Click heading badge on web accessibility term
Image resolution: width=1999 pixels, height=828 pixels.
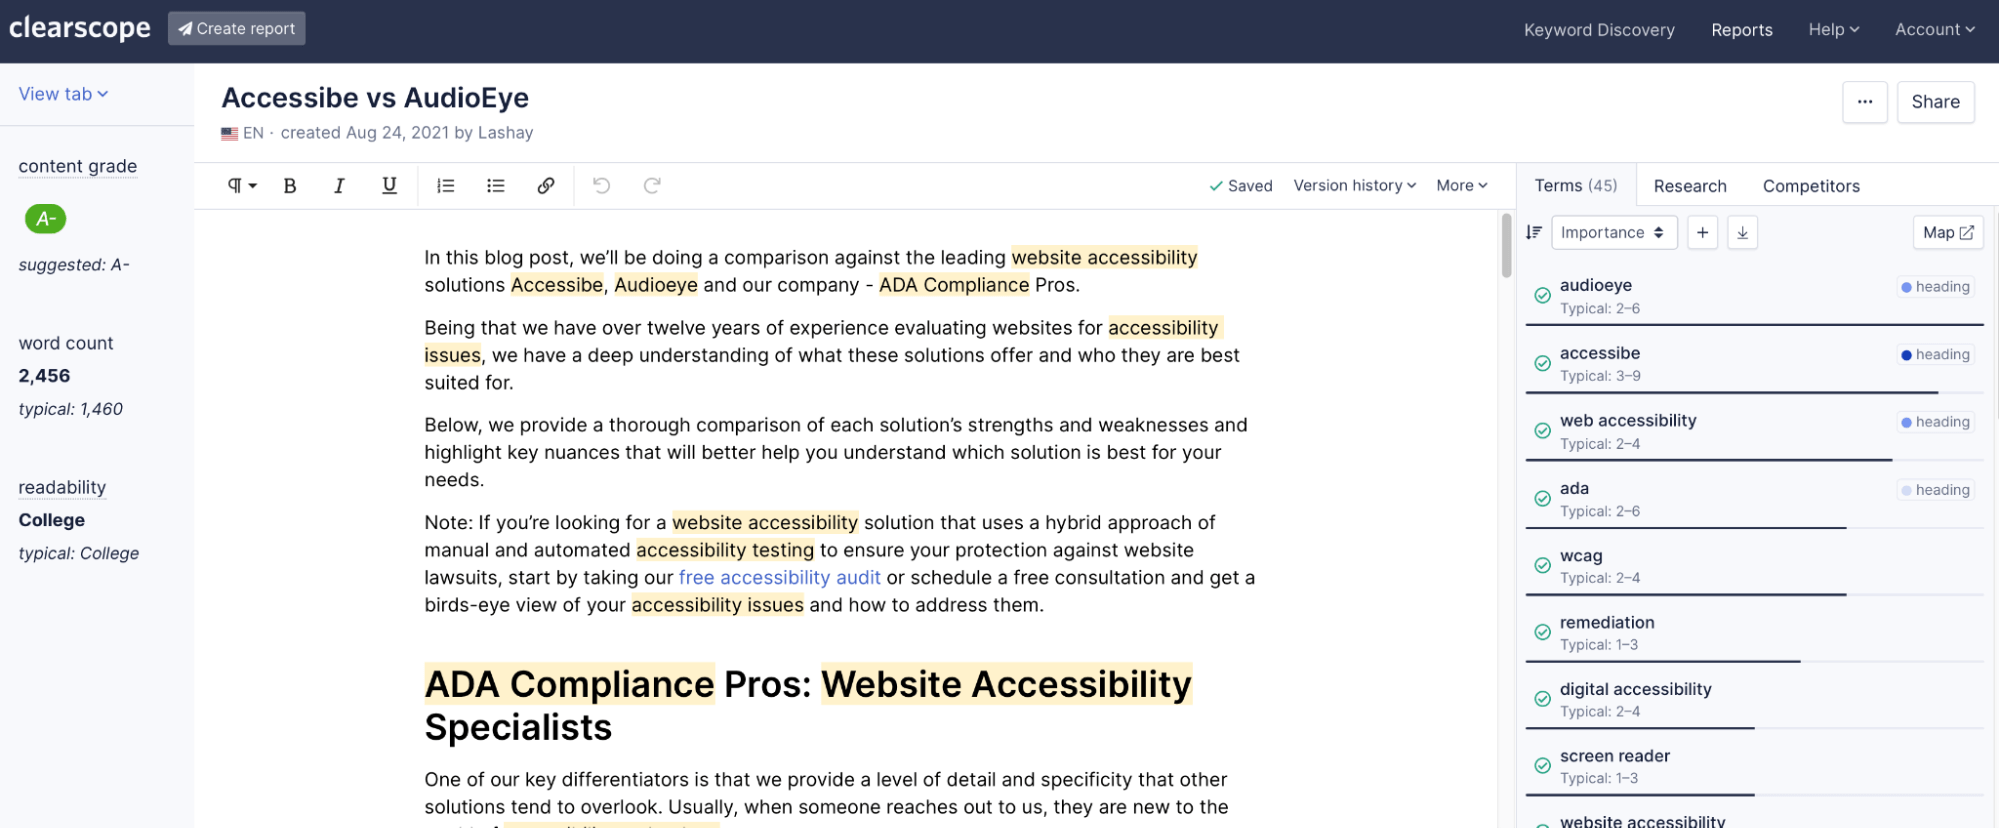1936,422
